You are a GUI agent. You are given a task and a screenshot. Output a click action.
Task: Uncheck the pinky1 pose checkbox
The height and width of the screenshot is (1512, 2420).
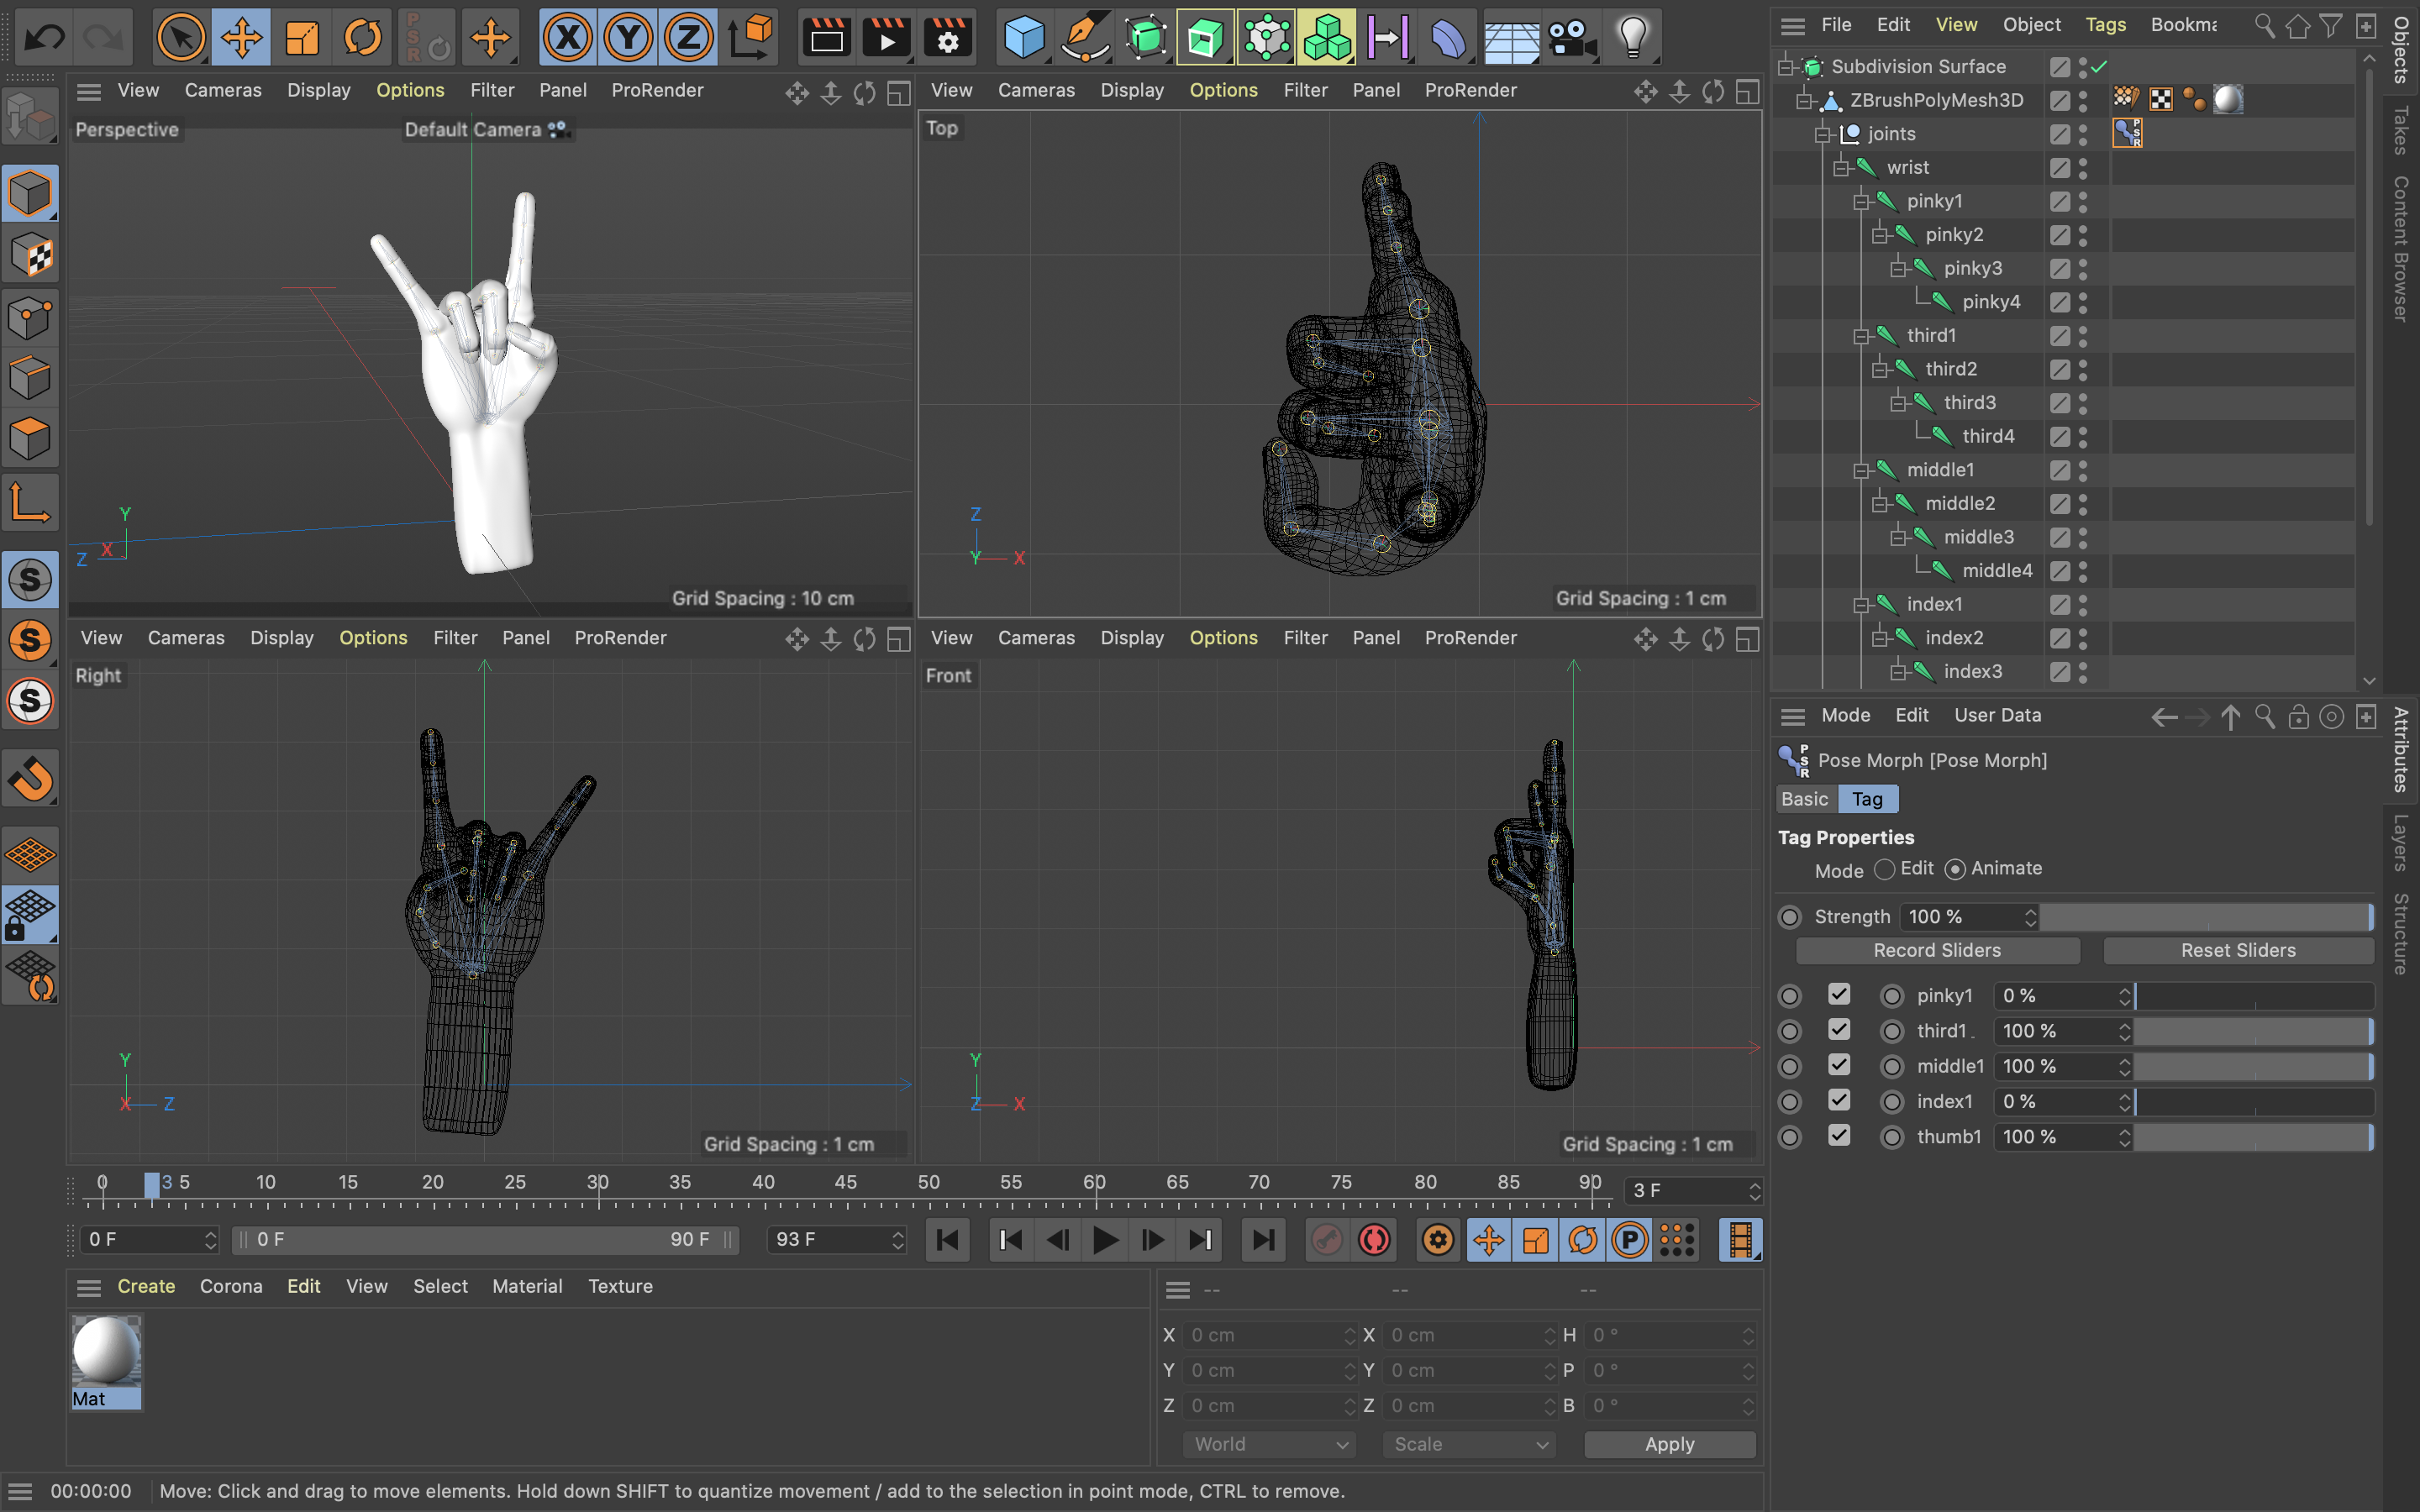(x=1838, y=994)
